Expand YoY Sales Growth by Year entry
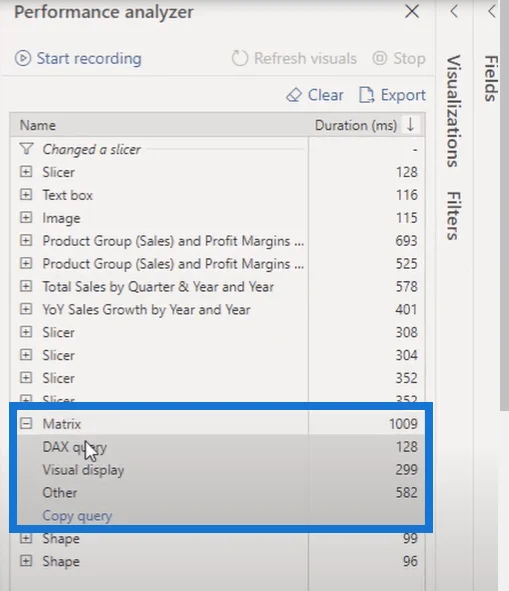This screenshot has width=509, height=591. point(26,309)
